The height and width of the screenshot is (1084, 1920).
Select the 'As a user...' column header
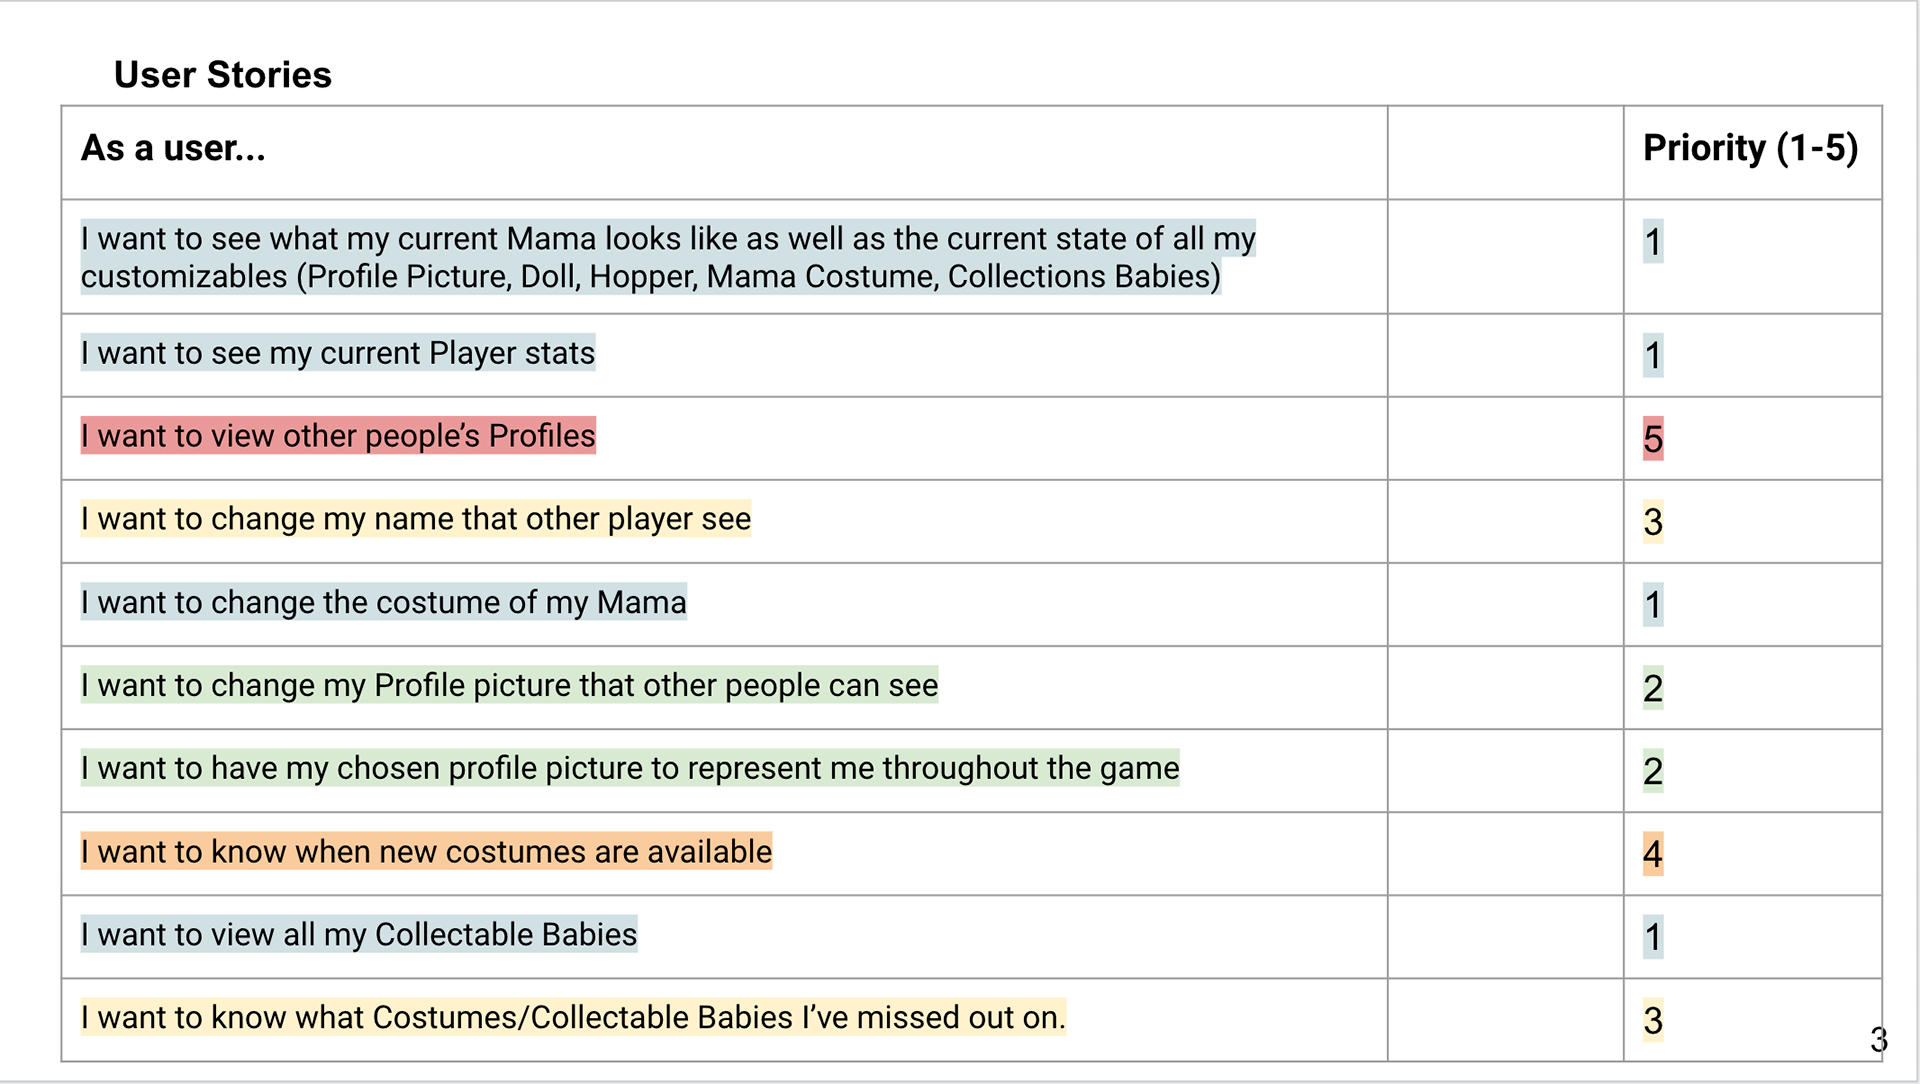(173, 148)
